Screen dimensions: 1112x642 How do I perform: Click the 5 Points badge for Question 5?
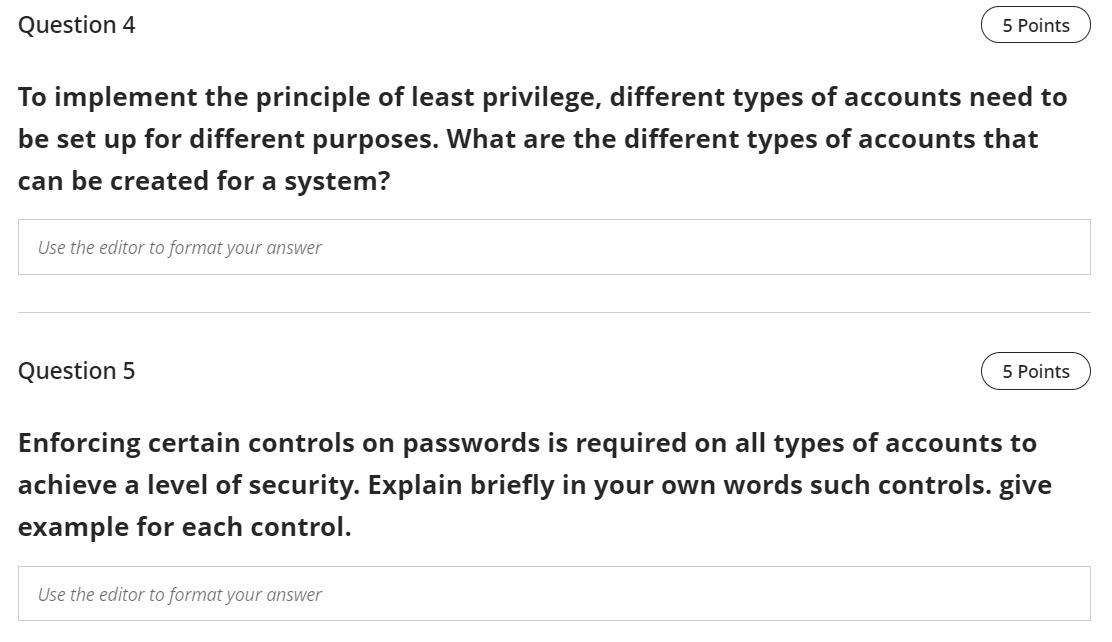1035,370
